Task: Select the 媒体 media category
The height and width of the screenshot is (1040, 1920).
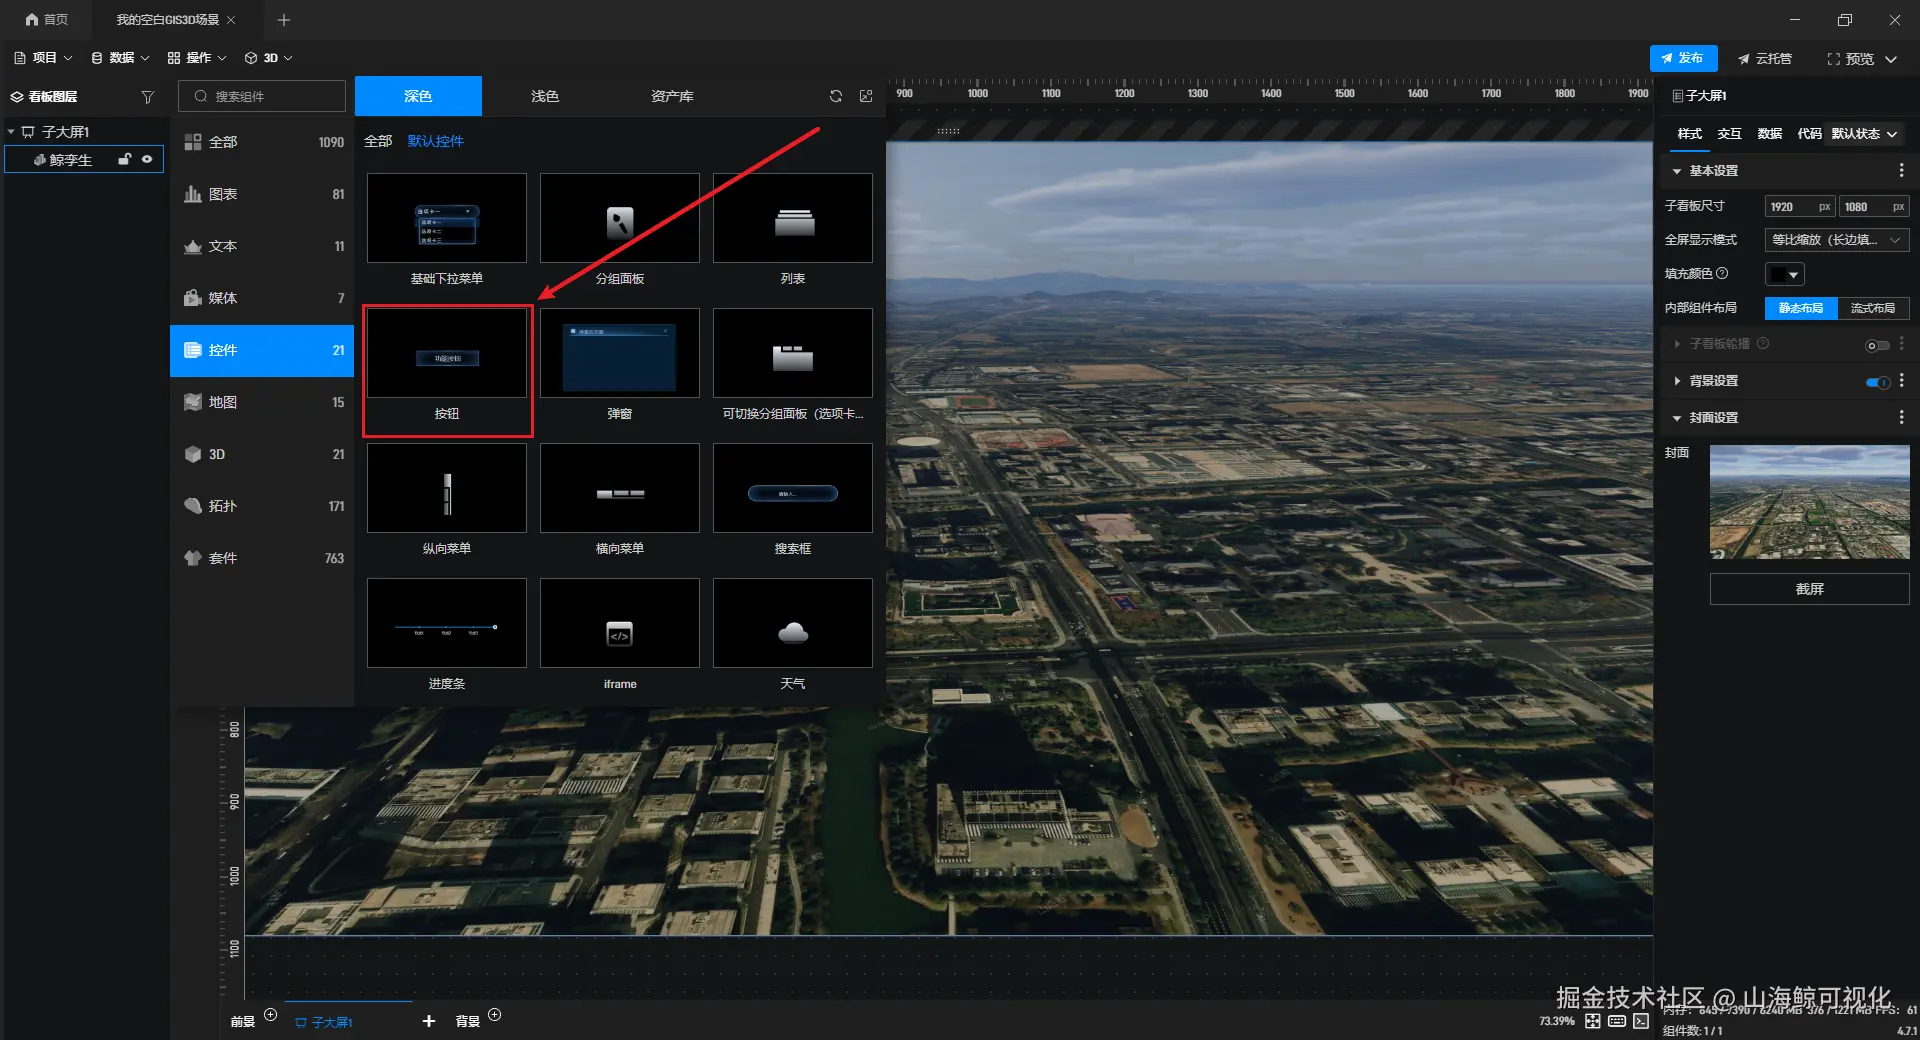Action: (263, 298)
